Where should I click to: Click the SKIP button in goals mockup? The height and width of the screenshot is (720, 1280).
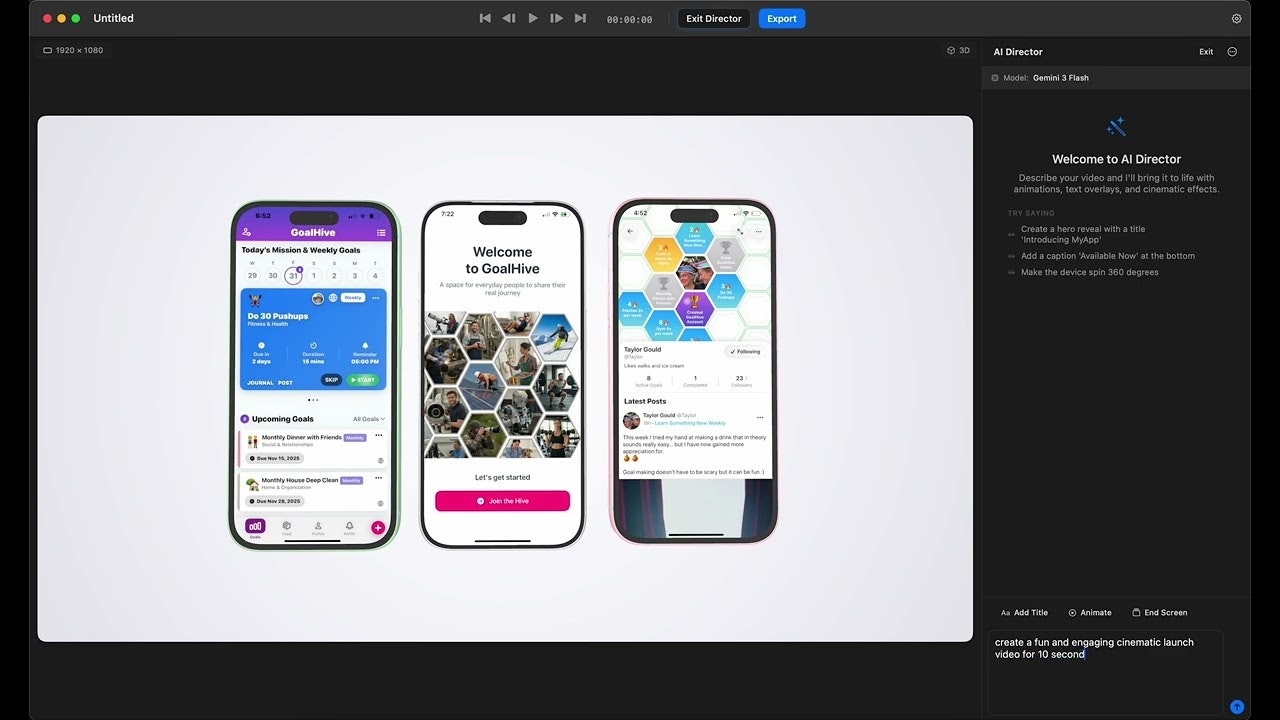point(331,380)
